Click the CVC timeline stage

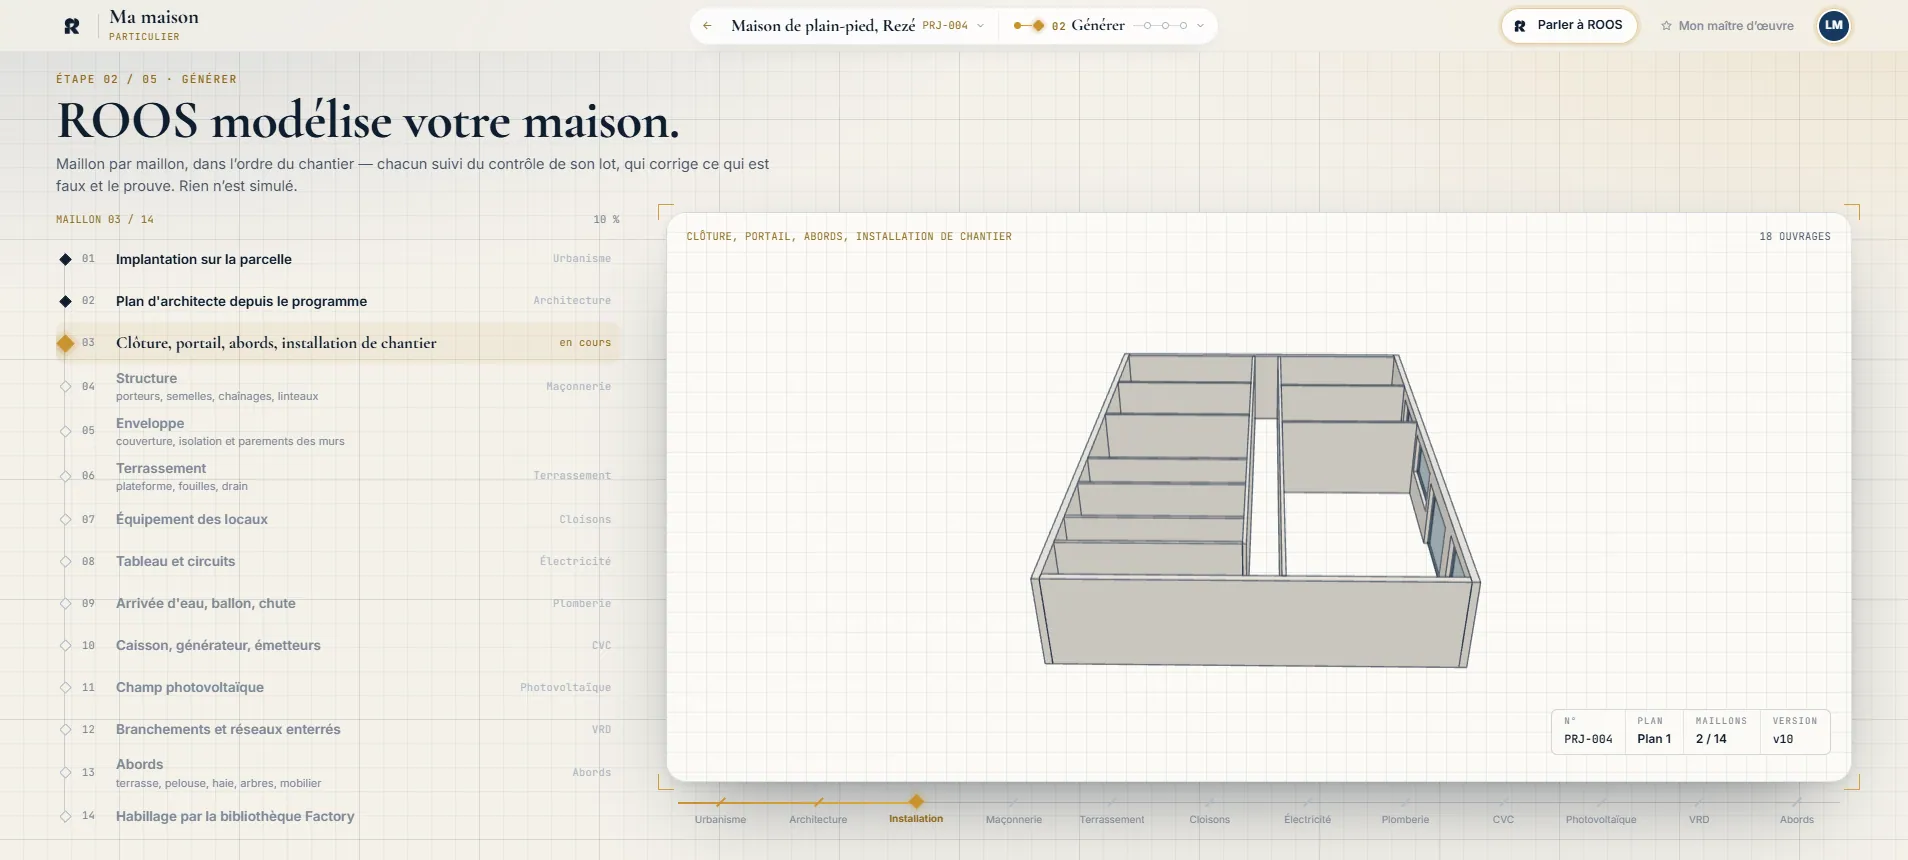1503,811
